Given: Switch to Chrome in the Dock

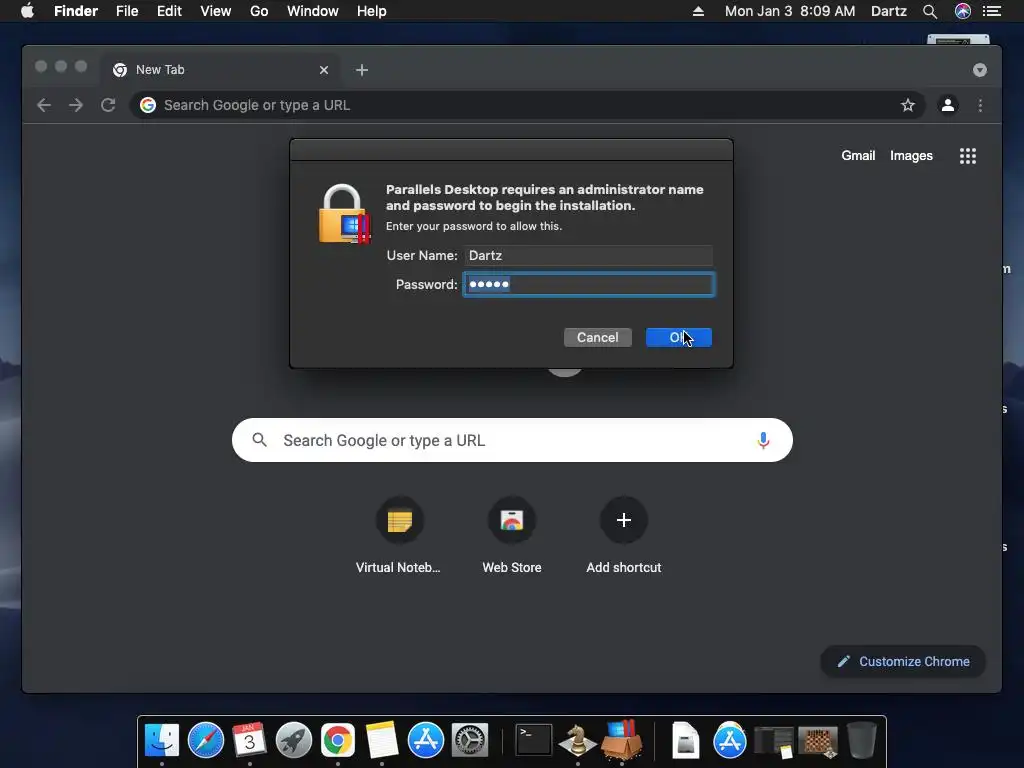Looking at the screenshot, I should coord(338,741).
